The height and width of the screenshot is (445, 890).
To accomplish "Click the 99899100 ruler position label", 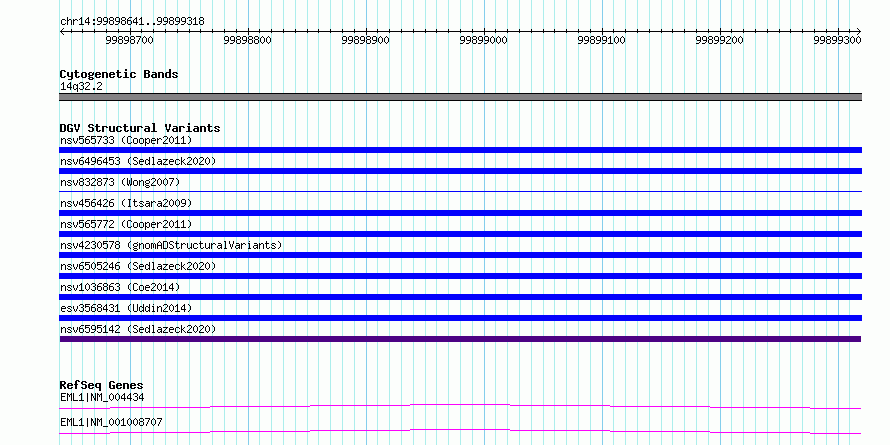I will coord(602,40).
